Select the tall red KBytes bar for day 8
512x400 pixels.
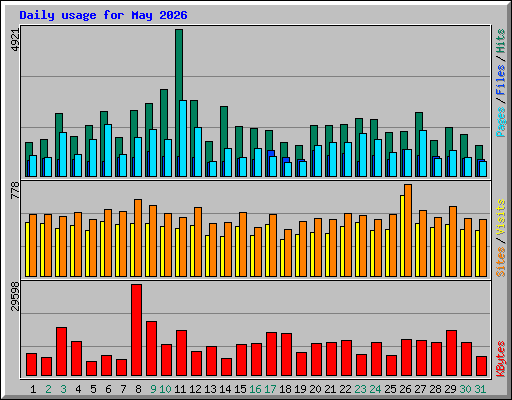[x=136, y=330]
